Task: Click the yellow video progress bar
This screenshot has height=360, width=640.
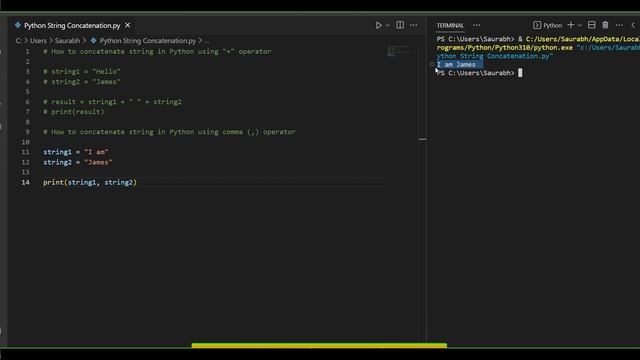Action: pyautogui.click(x=319, y=345)
